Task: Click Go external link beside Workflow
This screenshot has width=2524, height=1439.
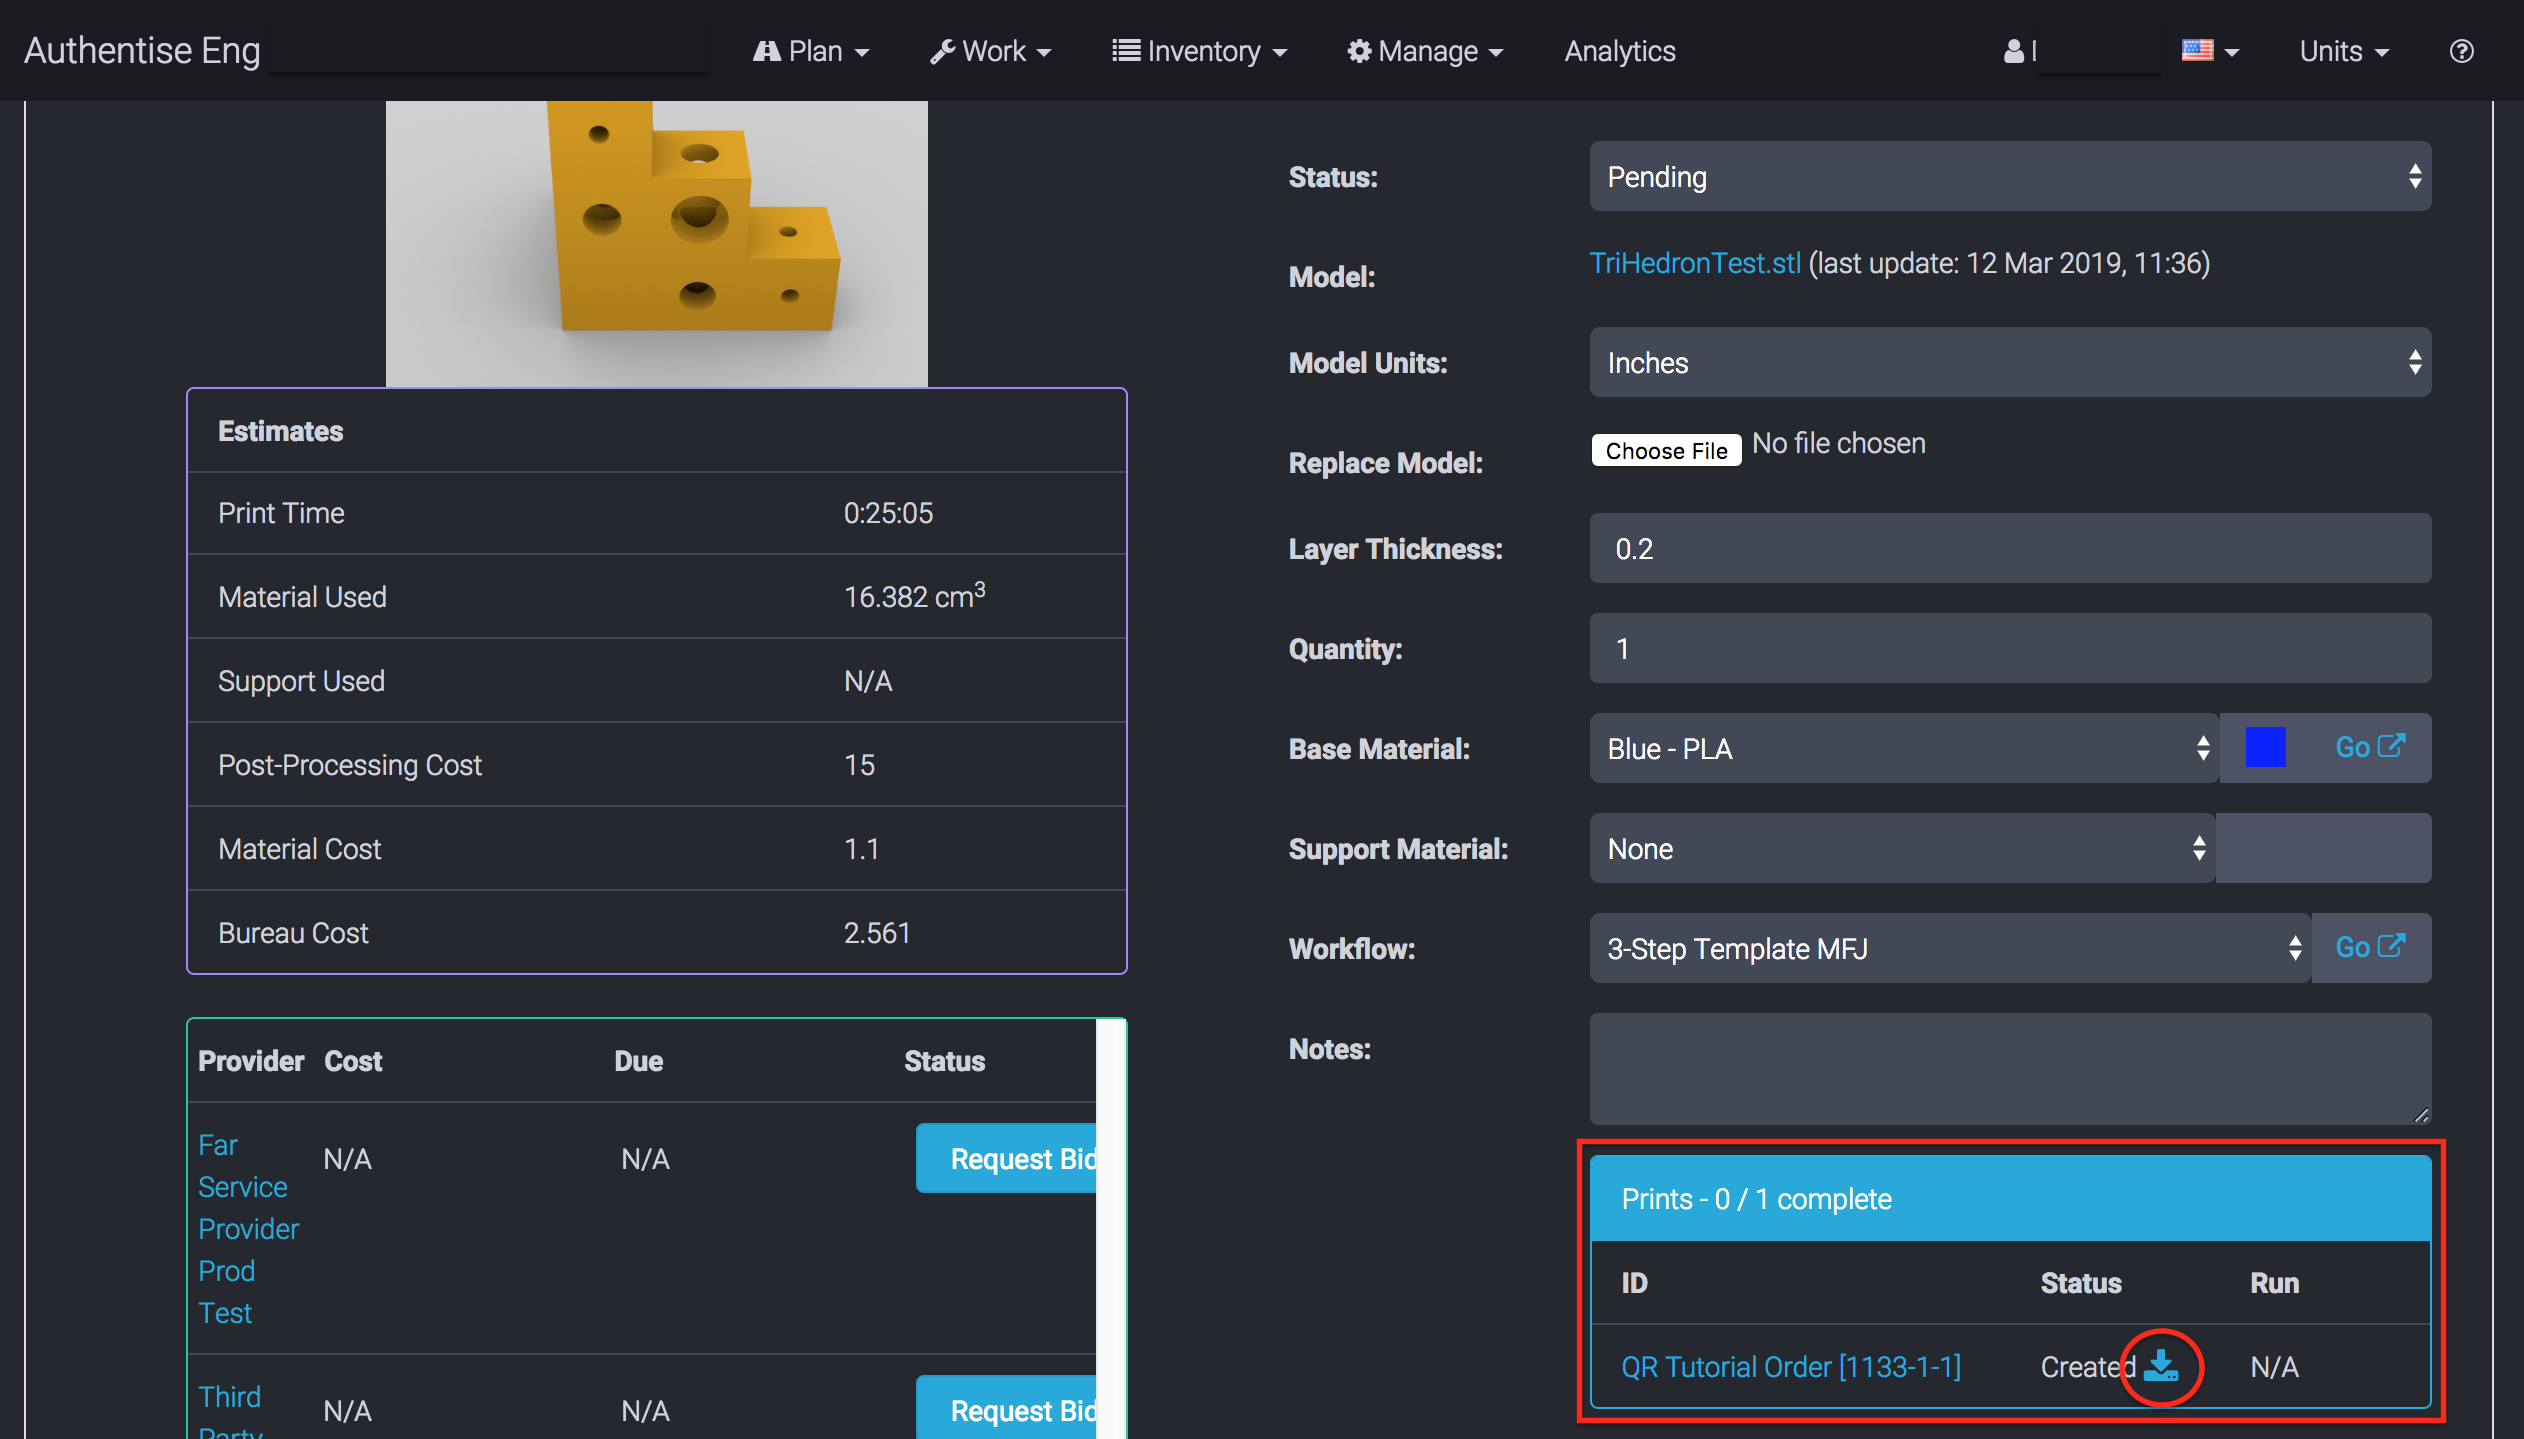Action: pos(2369,947)
